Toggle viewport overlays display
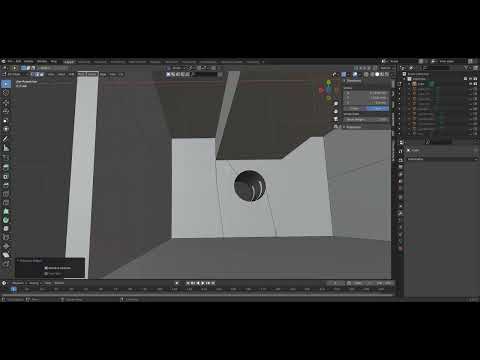The image size is (480, 360). [355, 74]
